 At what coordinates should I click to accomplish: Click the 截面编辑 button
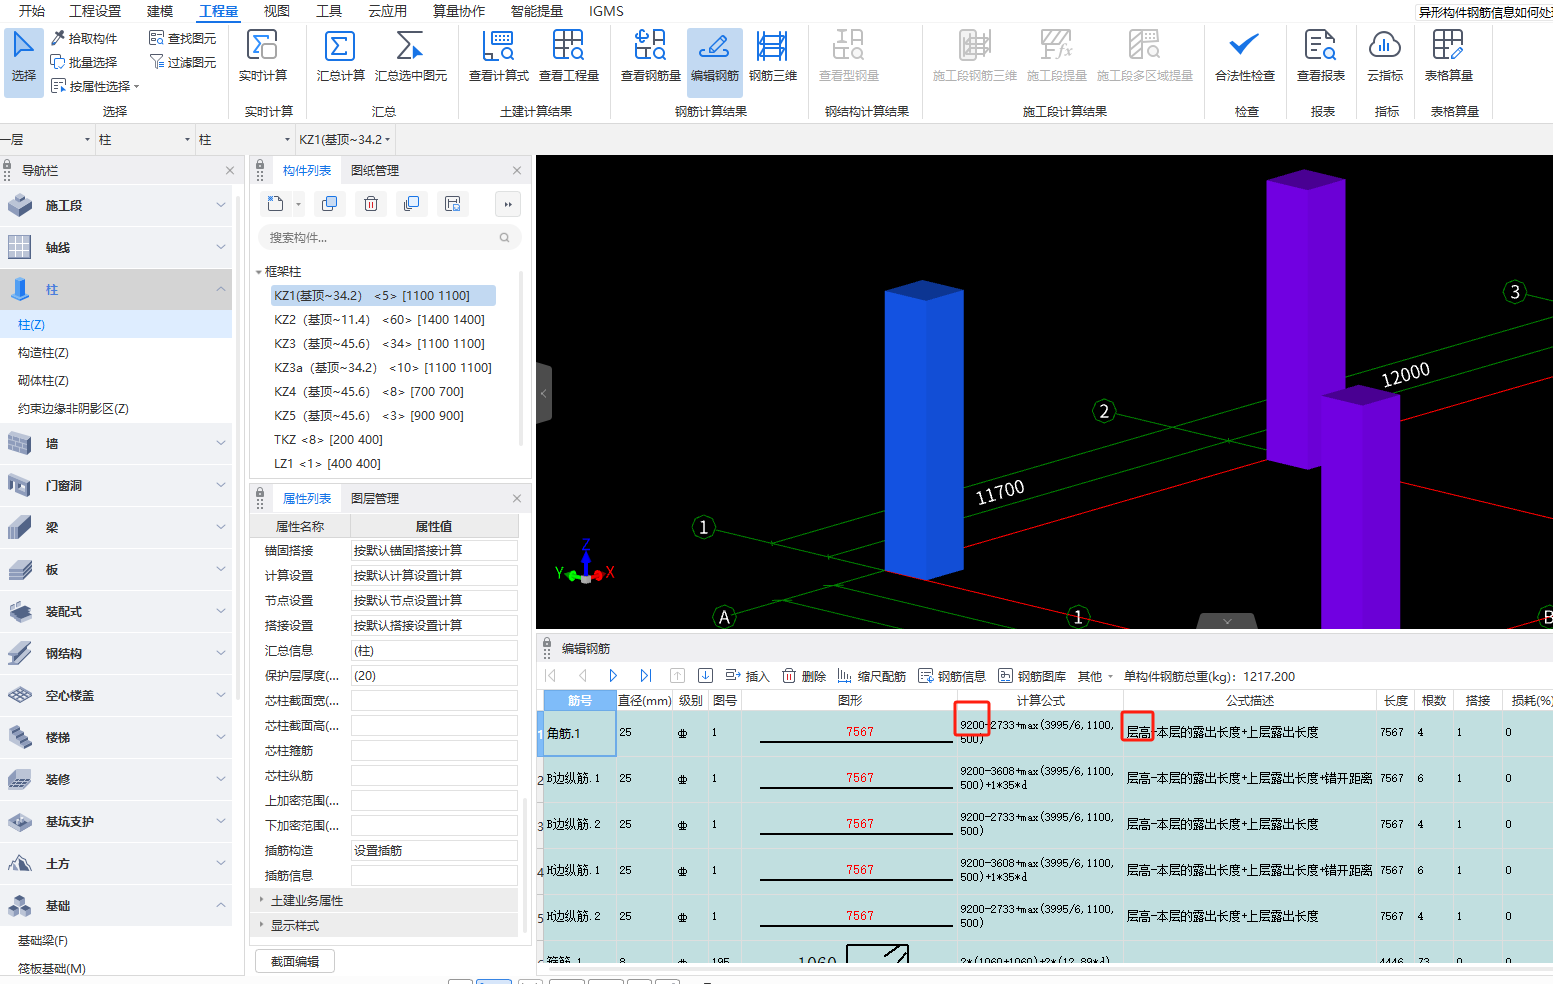[295, 961]
